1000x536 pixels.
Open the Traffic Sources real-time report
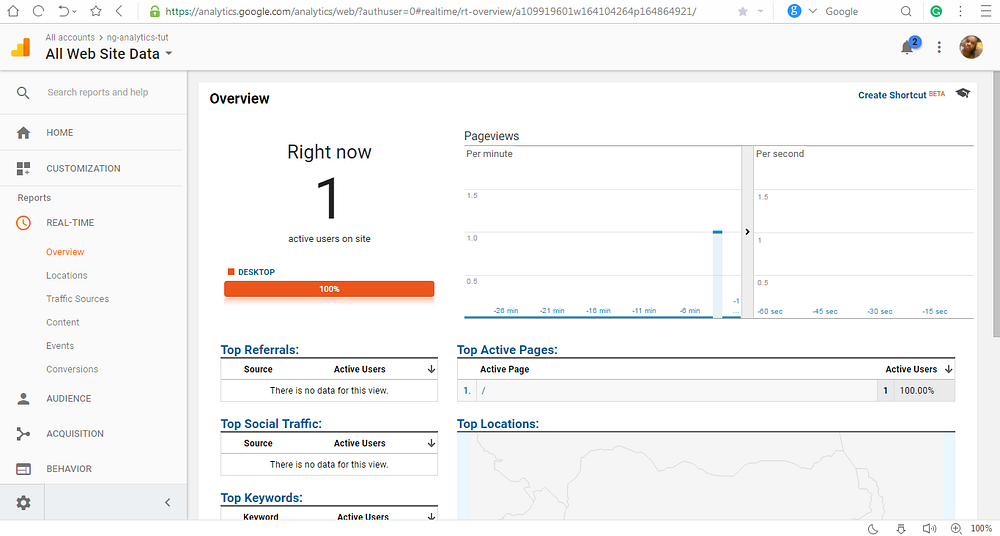(x=77, y=299)
